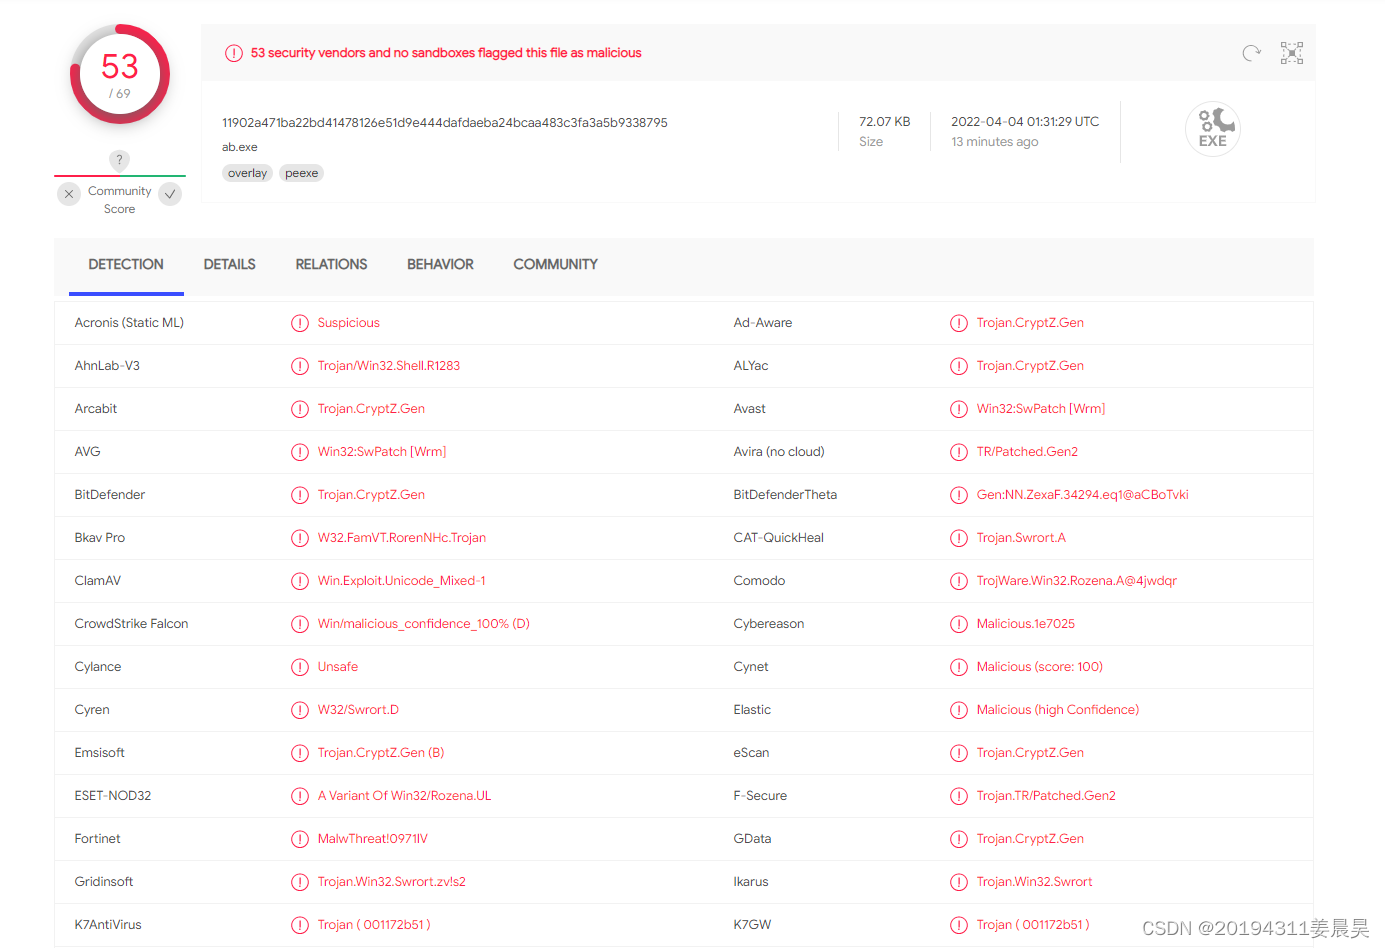
Task: Click alert icon for CrowdStrike Falcon result
Action: 300,624
